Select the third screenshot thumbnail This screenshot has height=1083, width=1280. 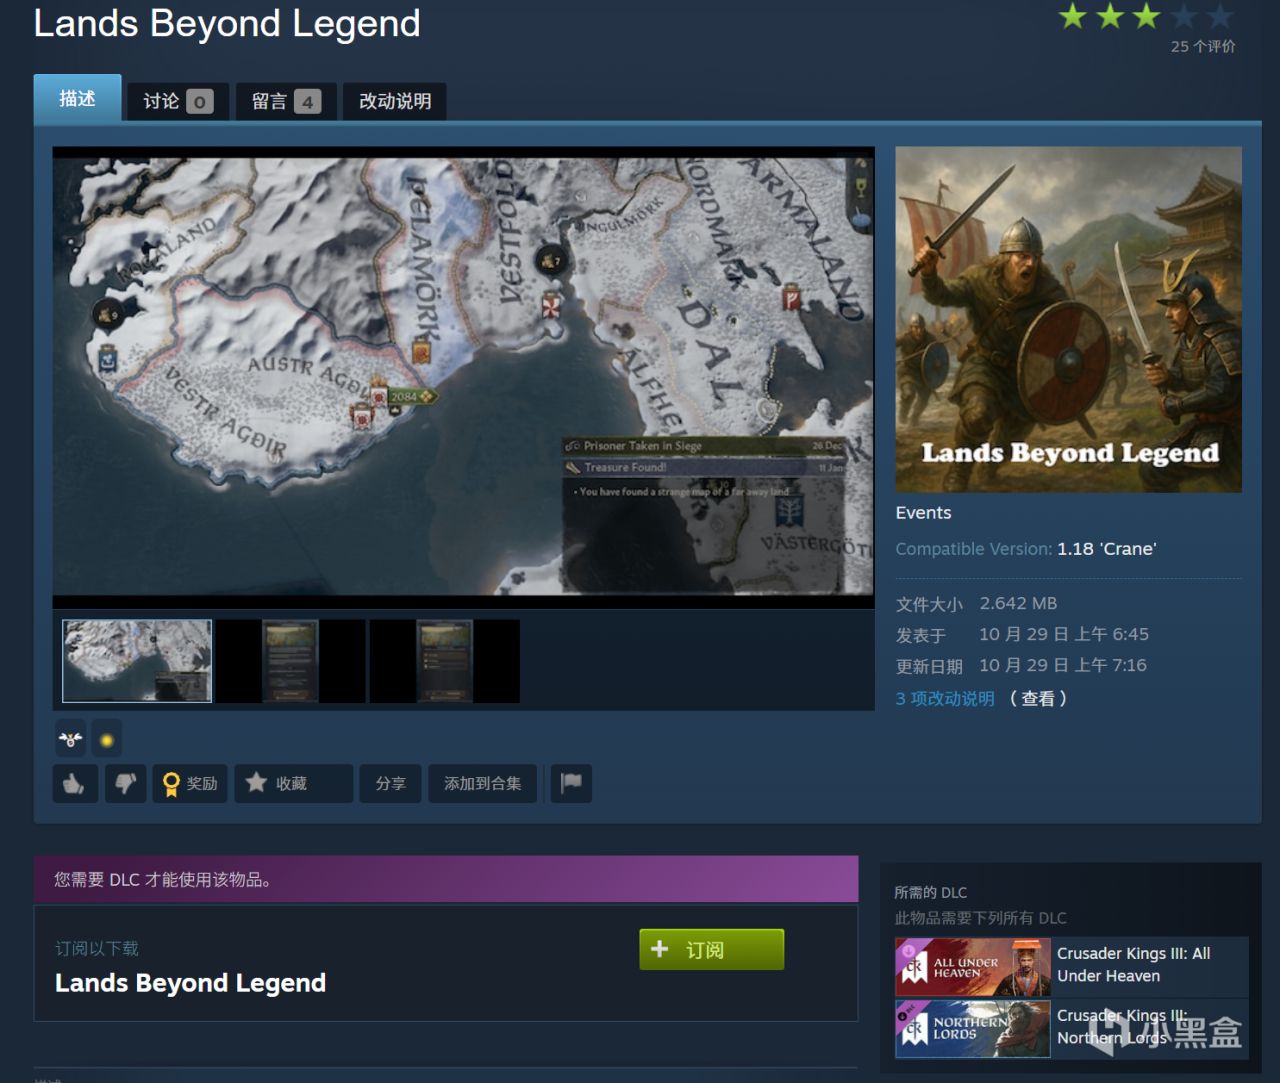tap(445, 661)
